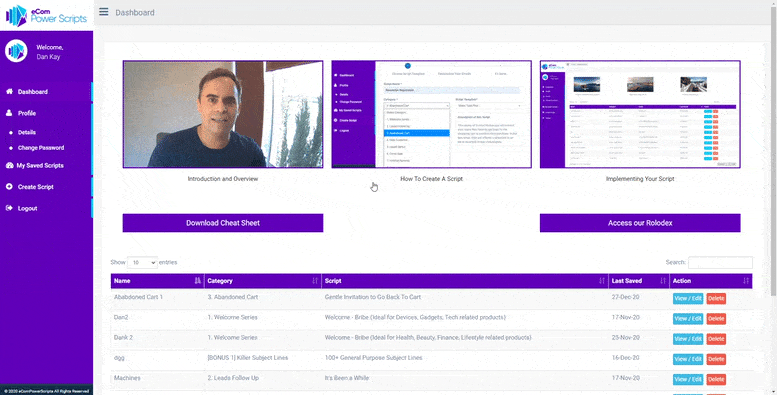Click the Dashboard home icon

tap(9, 92)
